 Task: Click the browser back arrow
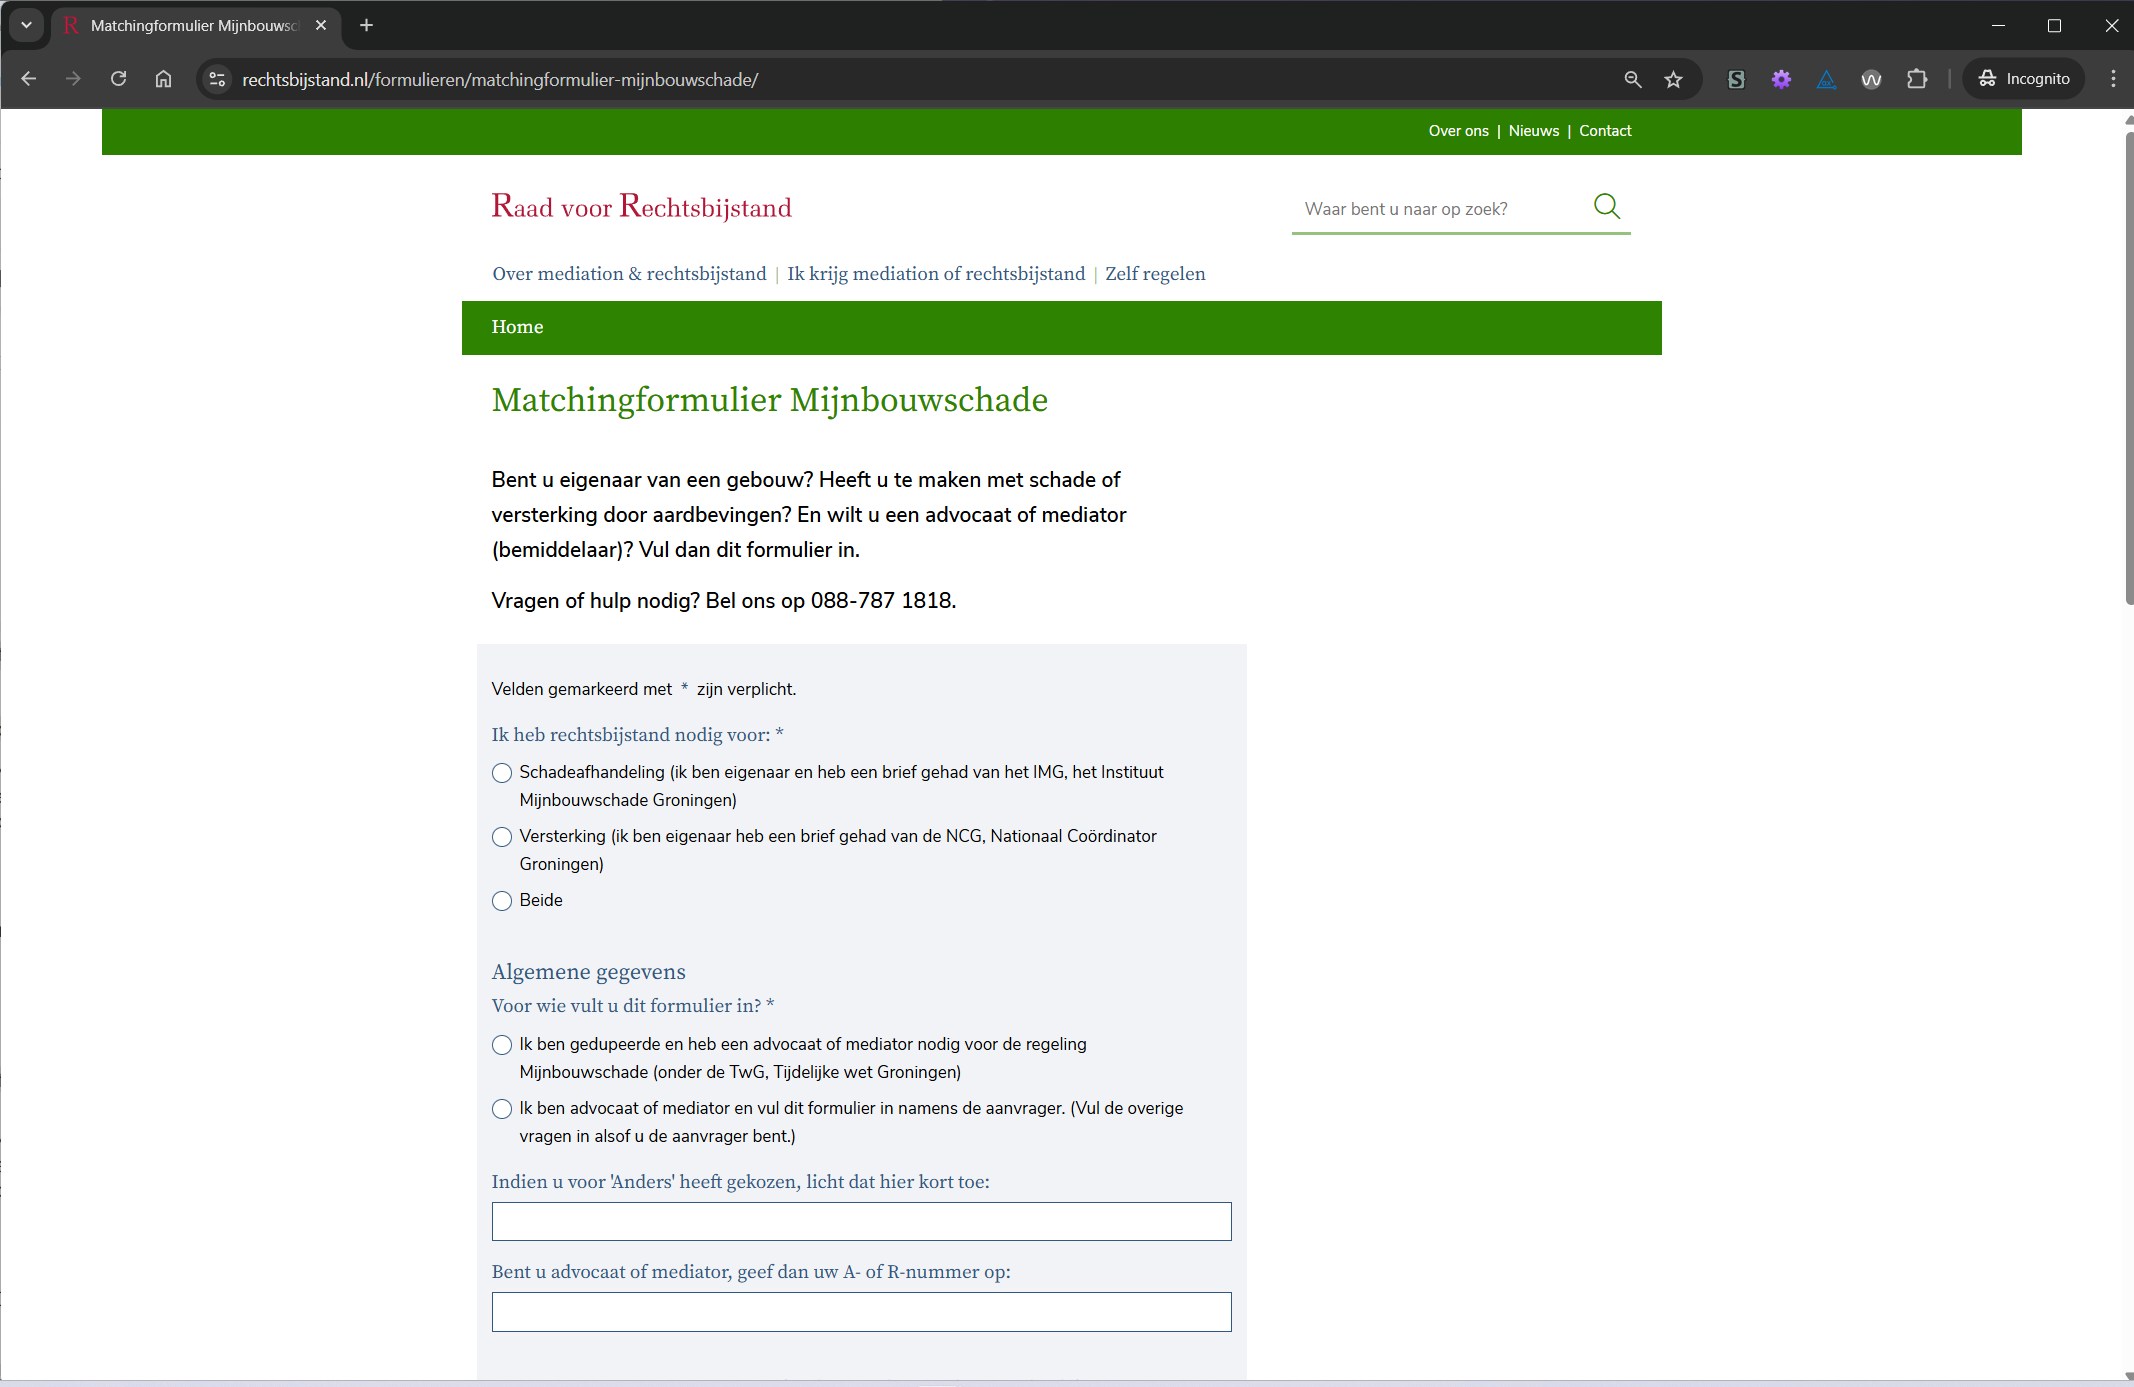point(28,79)
